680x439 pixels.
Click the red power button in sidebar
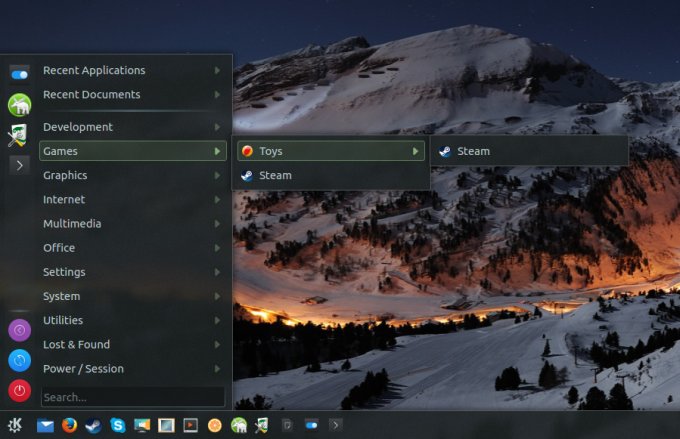tap(19, 390)
